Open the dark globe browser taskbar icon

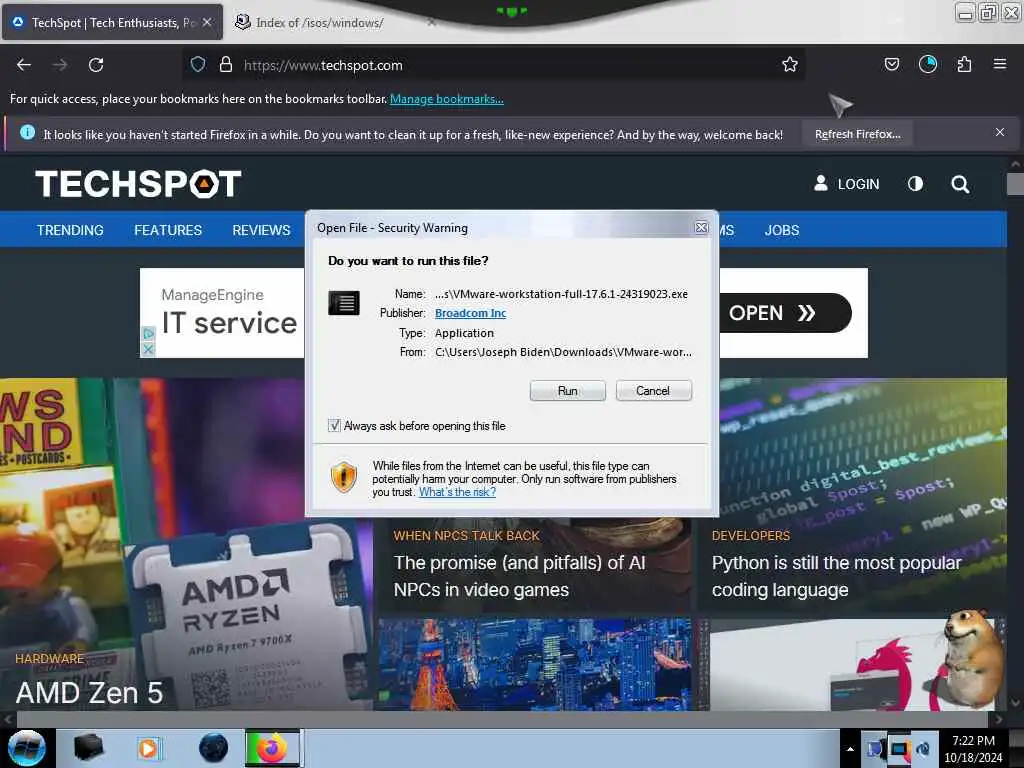213,748
